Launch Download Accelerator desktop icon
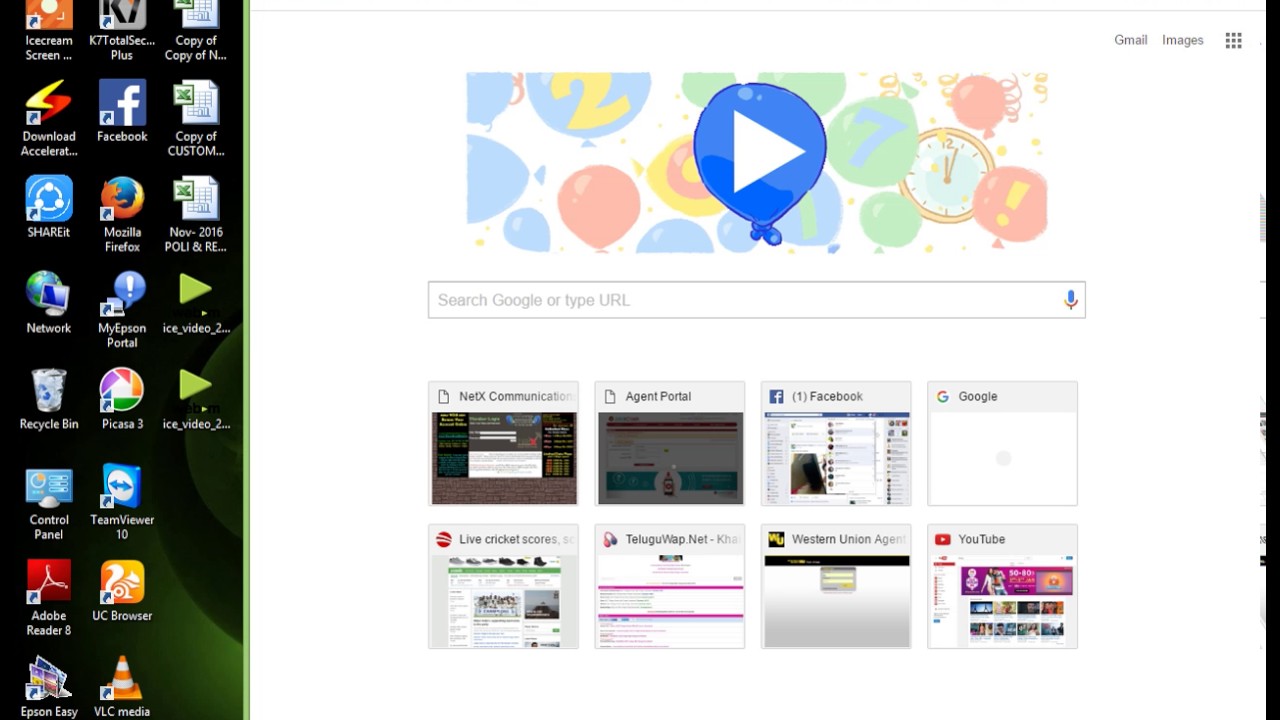Image resolution: width=1280 pixels, height=720 pixels. pyautogui.click(x=48, y=118)
